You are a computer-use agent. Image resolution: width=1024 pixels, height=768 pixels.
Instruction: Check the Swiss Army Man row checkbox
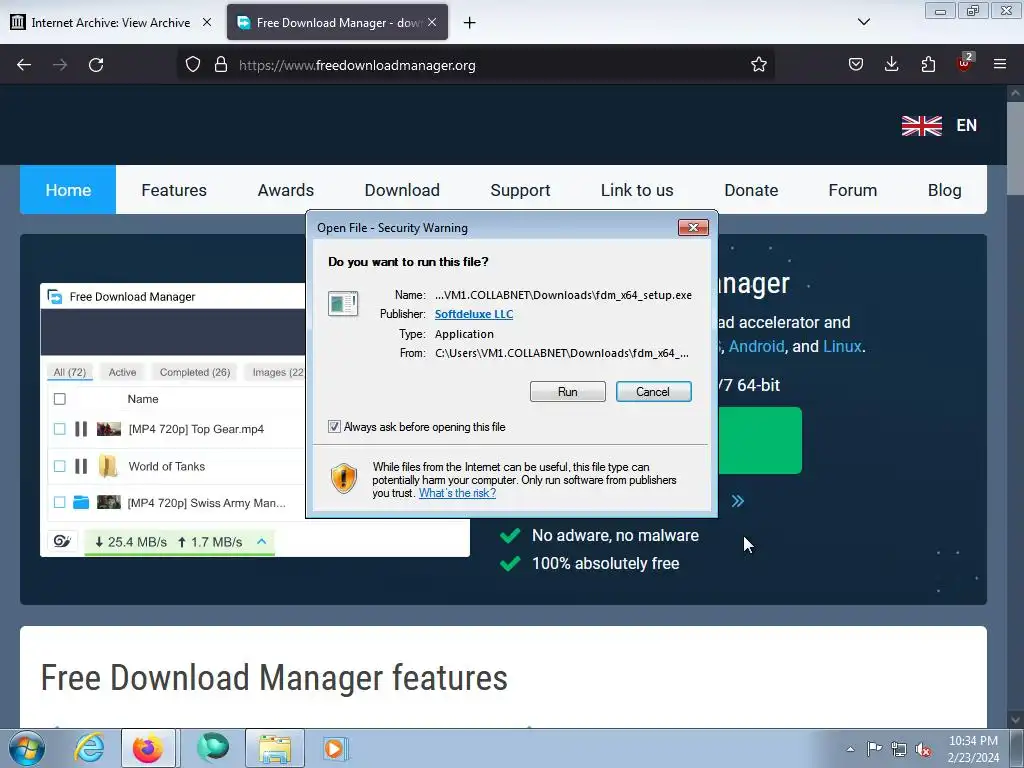click(59, 502)
